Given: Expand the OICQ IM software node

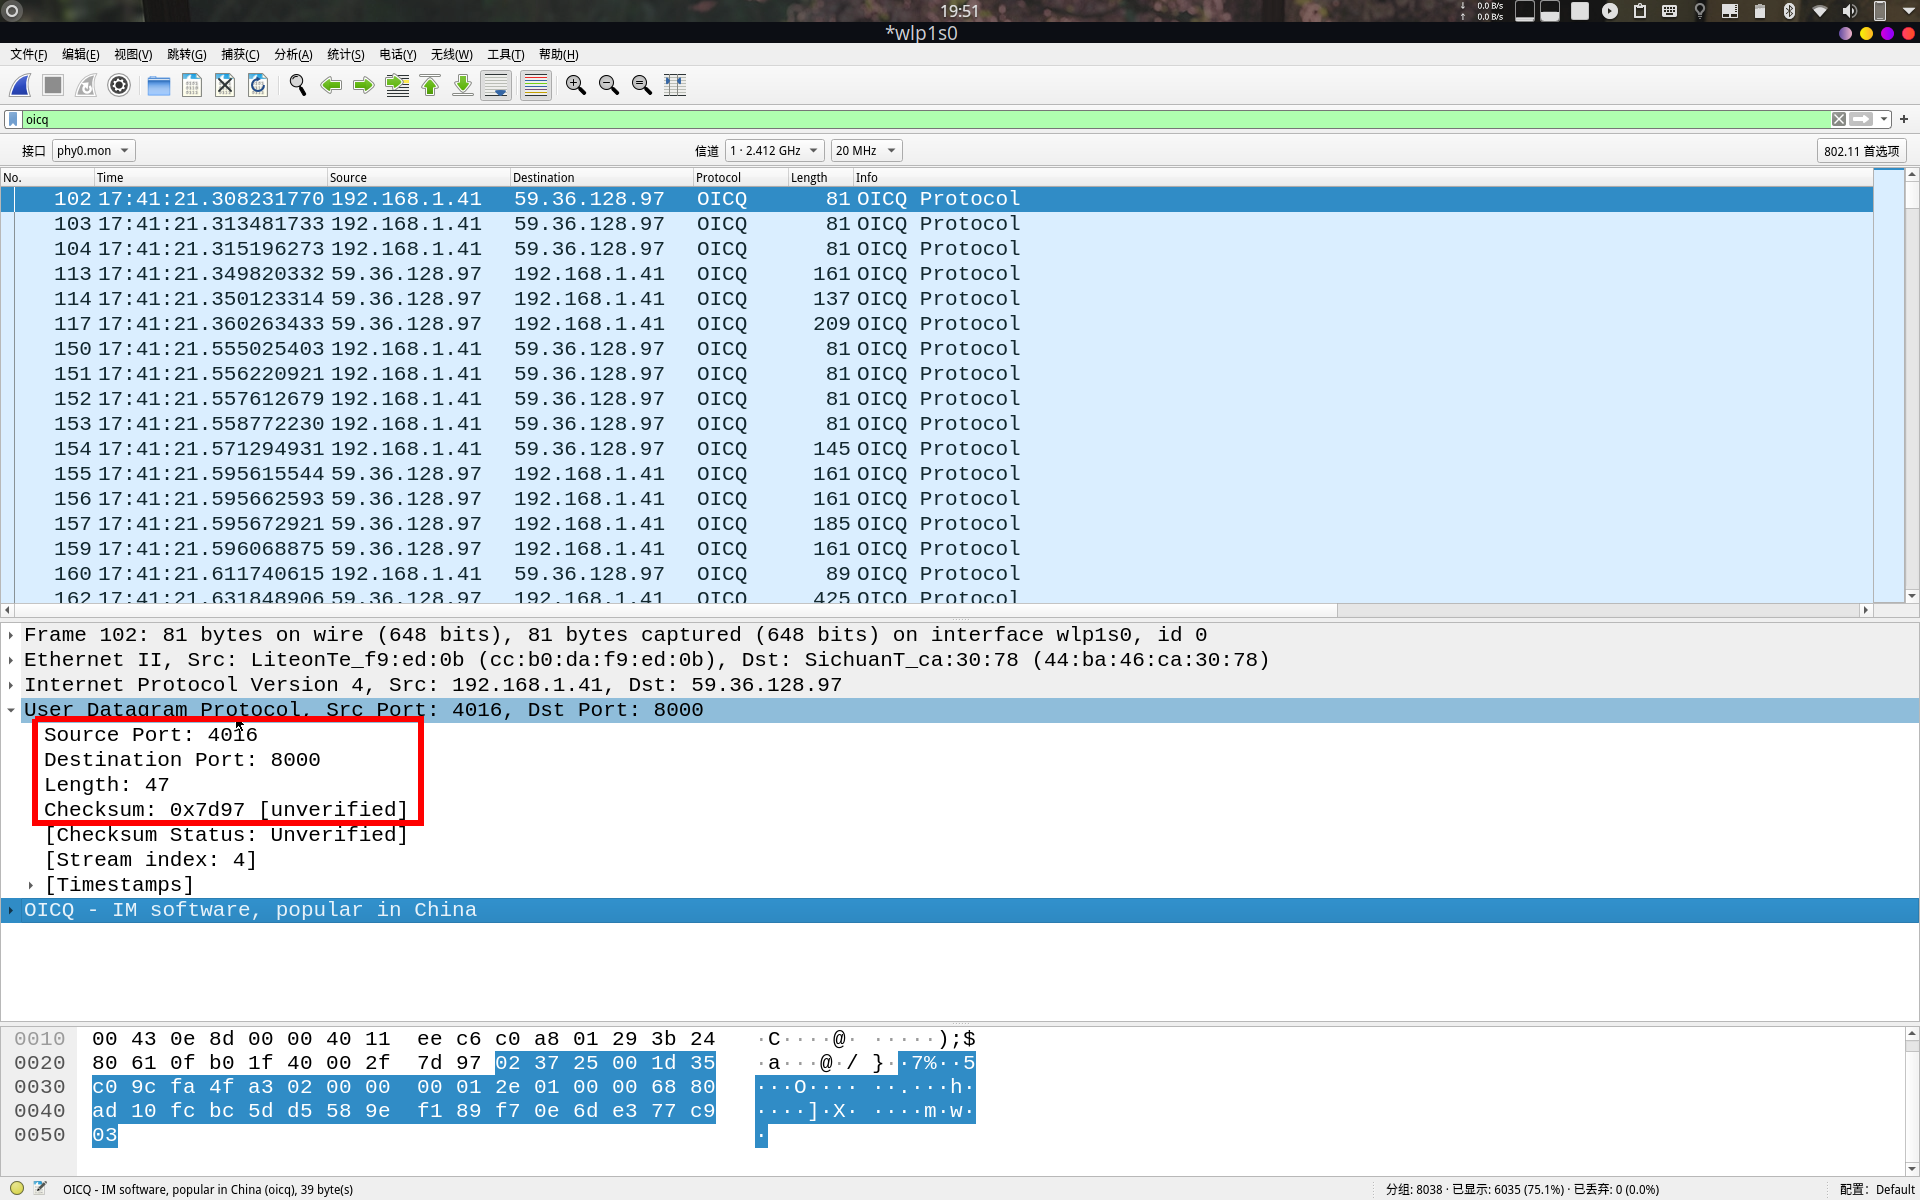Looking at the screenshot, I should pos(11,910).
